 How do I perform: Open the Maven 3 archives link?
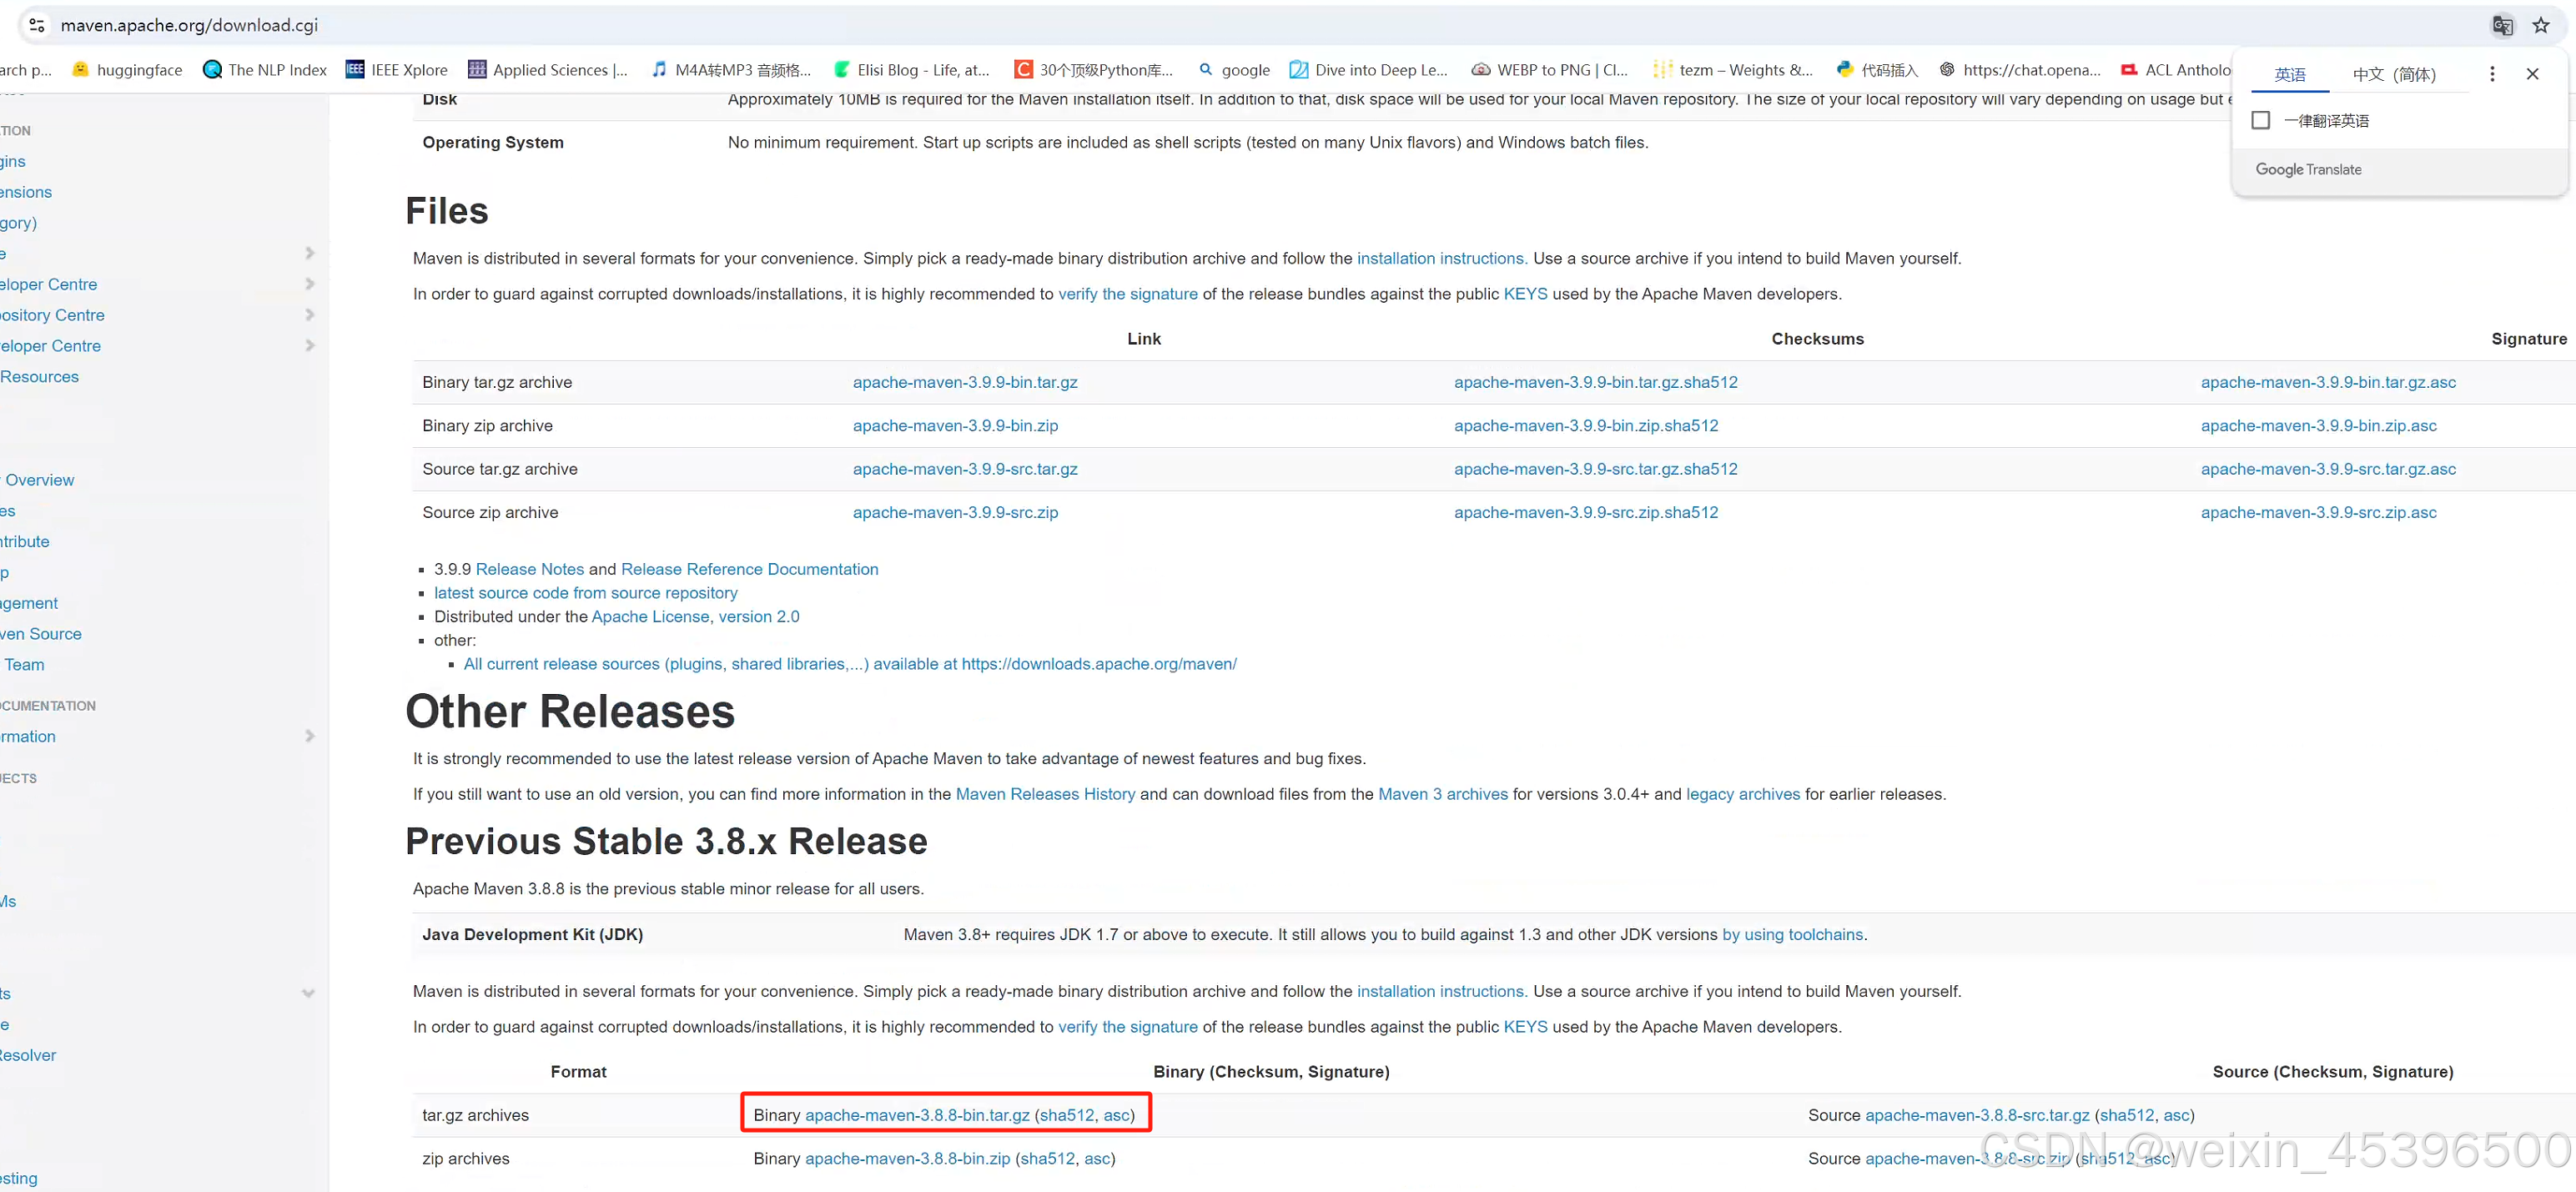[1442, 794]
